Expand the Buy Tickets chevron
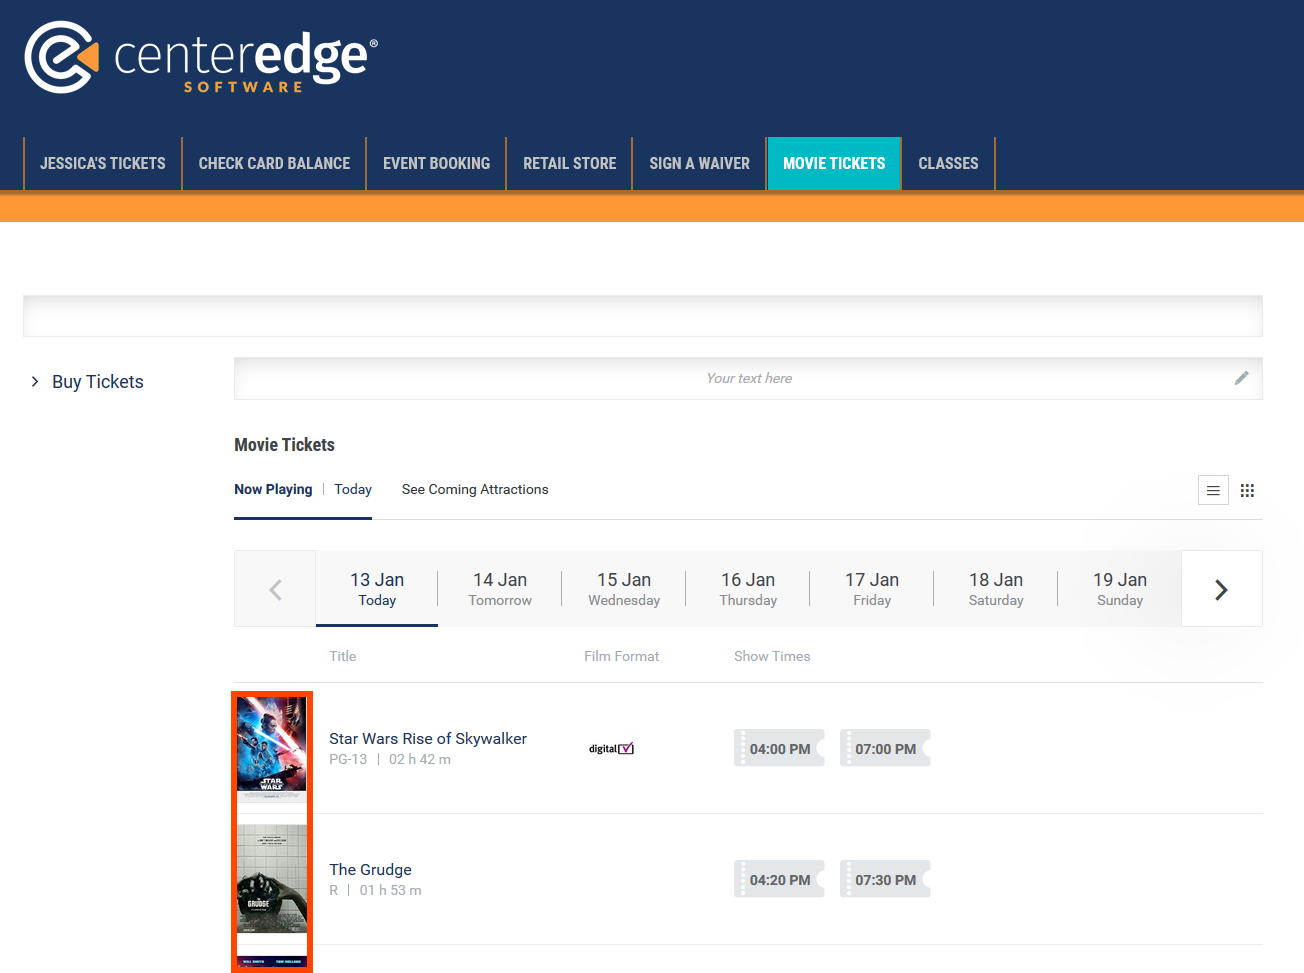This screenshot has height=973, width=1304. pos(35,382)
